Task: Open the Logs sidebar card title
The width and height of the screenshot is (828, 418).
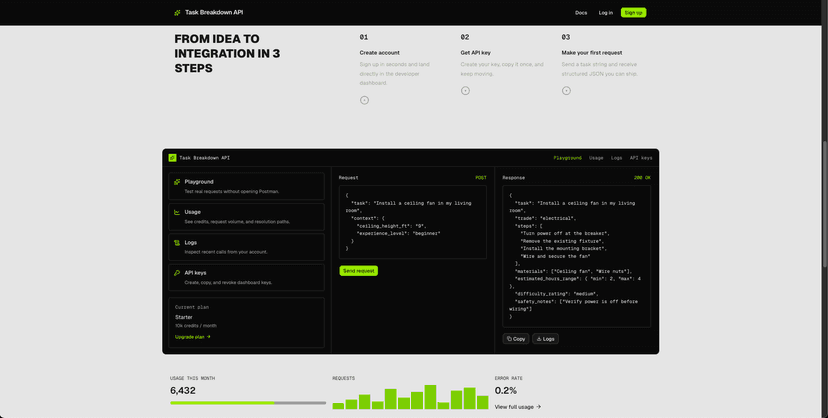Action: coord(191,243)
